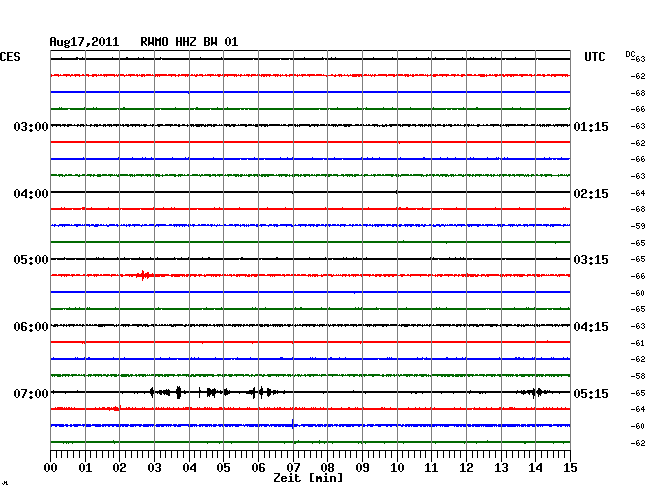Click the red seismic burst after 05:00 trace
This screenshot has height=494, width=650.
point(145,275)
